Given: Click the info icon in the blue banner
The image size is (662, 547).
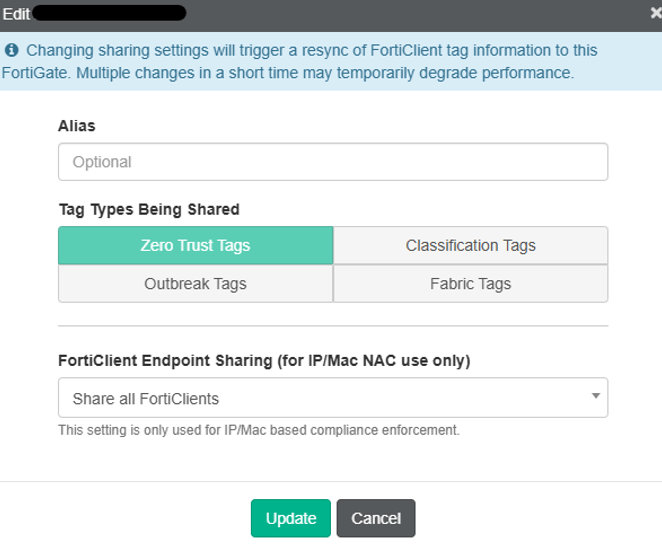Looking at the screenshot, I should tap(12, 50).
